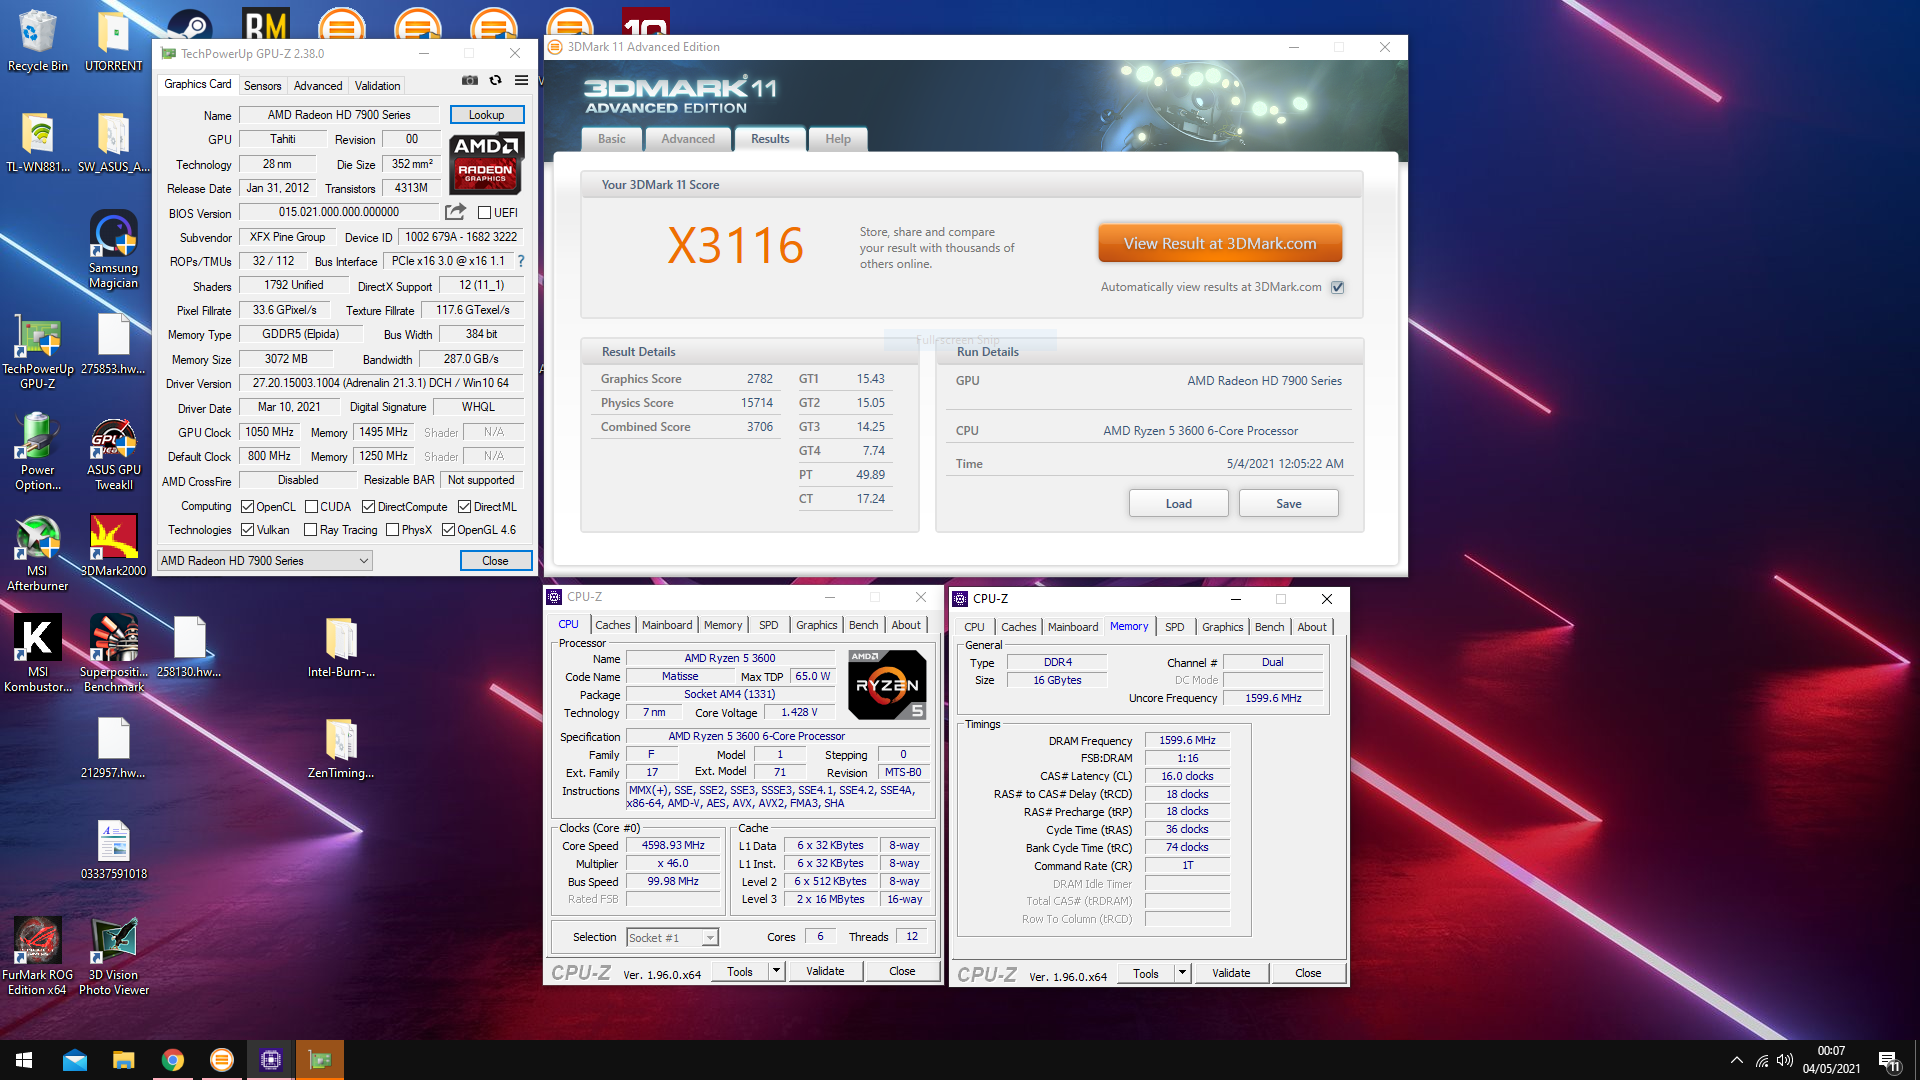Open MSI Afterburner desktop icon
Screen dimensions: 1920x1080
(x=38, y=554)
